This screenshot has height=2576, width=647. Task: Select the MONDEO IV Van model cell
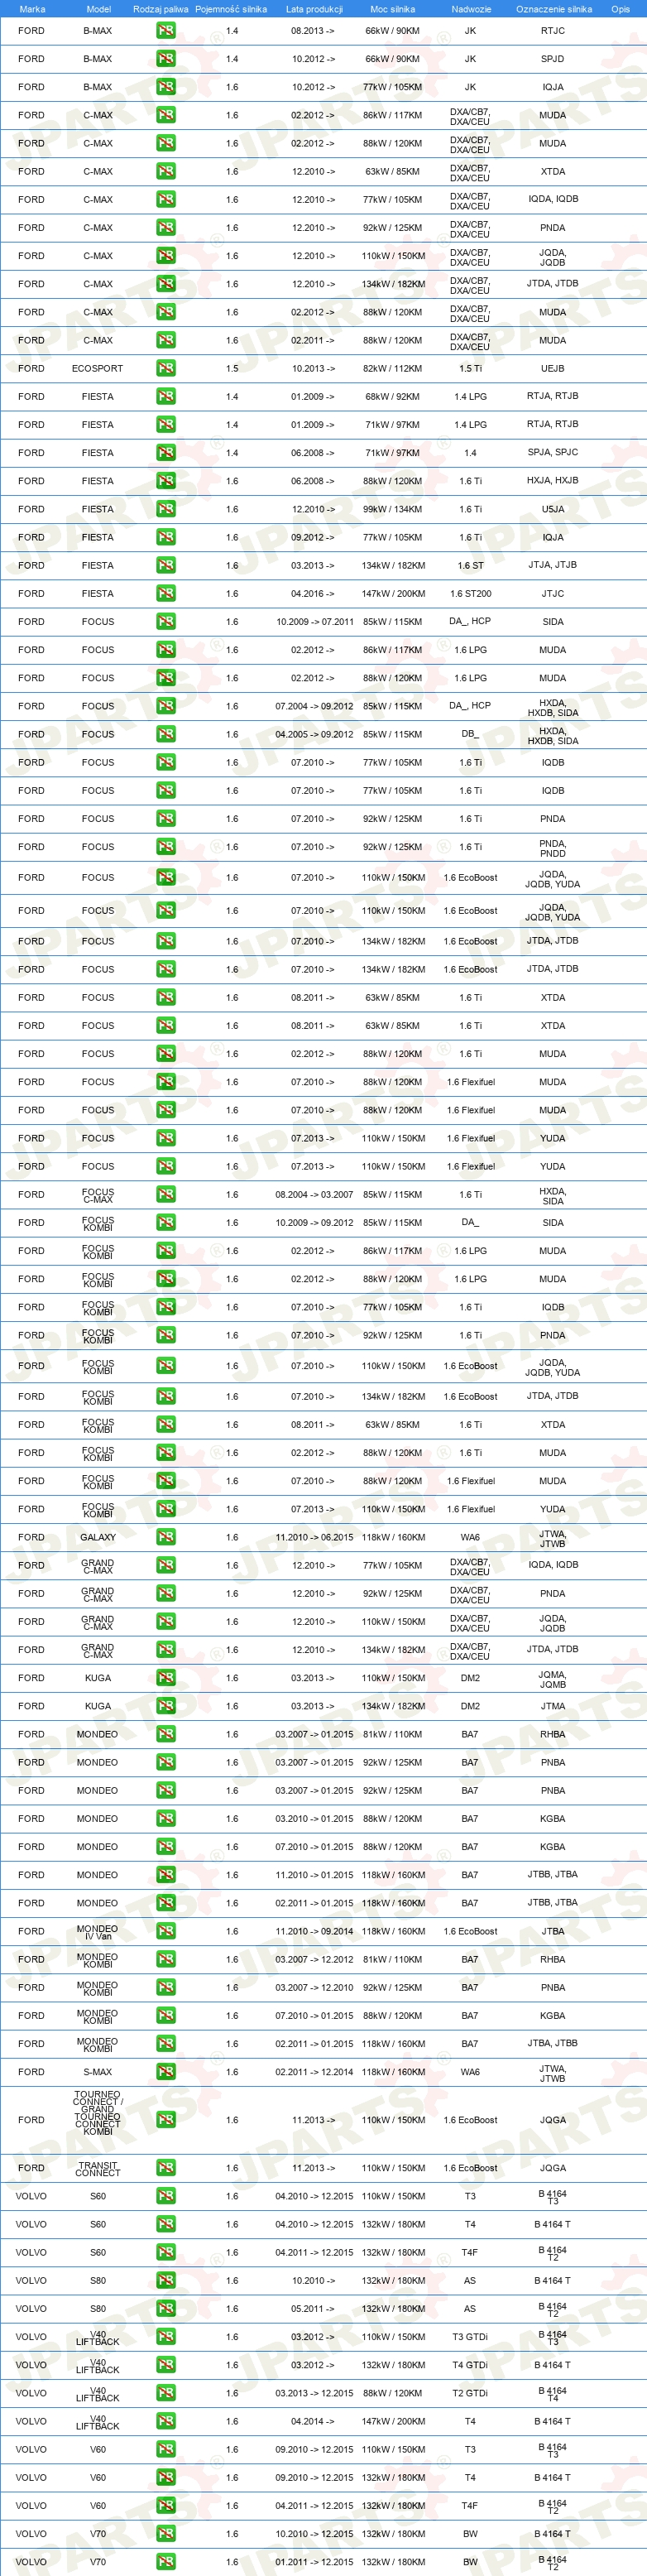[97, 1931]
